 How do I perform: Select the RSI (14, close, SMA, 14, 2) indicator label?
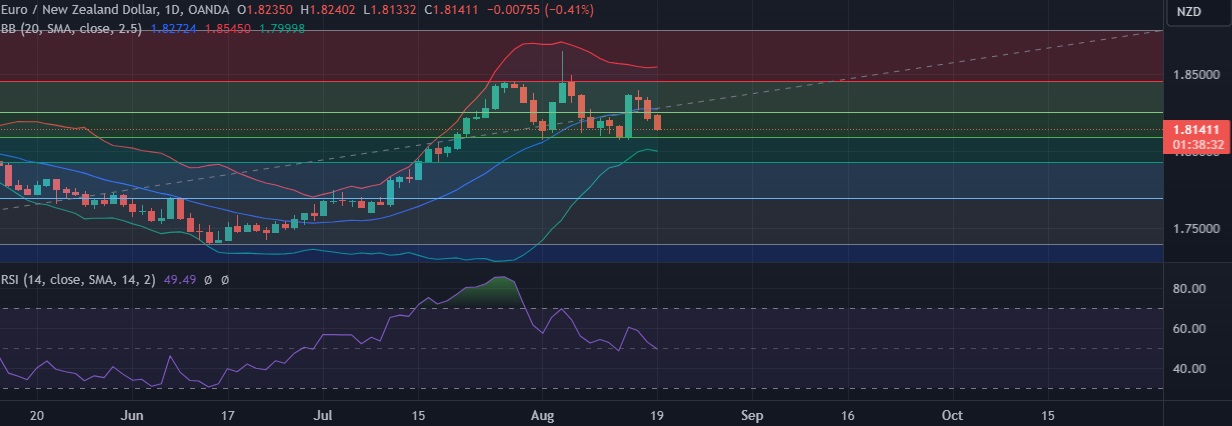pyautogui.click(x=78, y=280)
